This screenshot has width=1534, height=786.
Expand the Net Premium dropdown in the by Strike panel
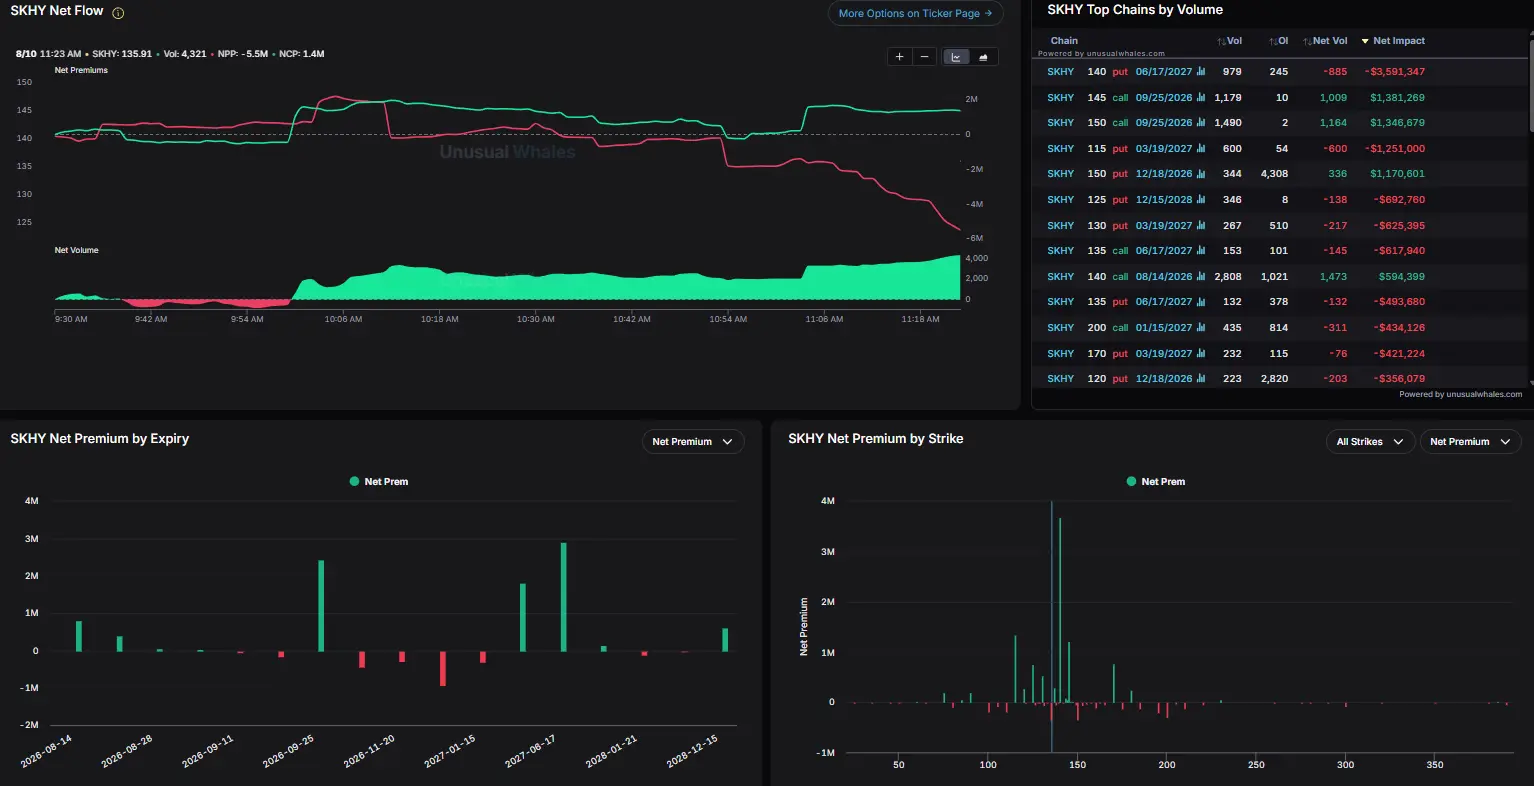(1470, 442)
